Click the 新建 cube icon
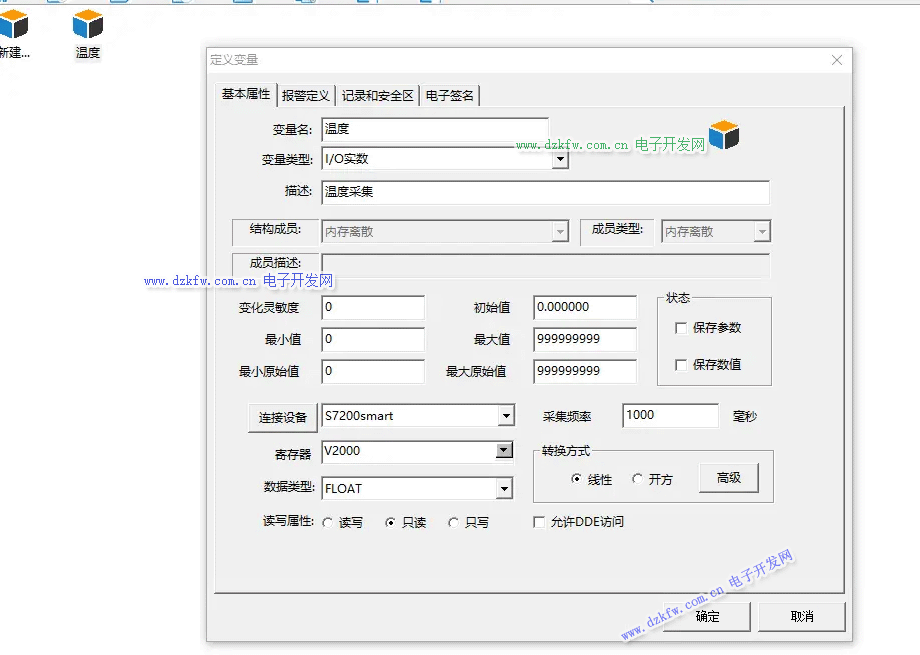Viewport: 920px width, 655px height. [x=13, y=24]
